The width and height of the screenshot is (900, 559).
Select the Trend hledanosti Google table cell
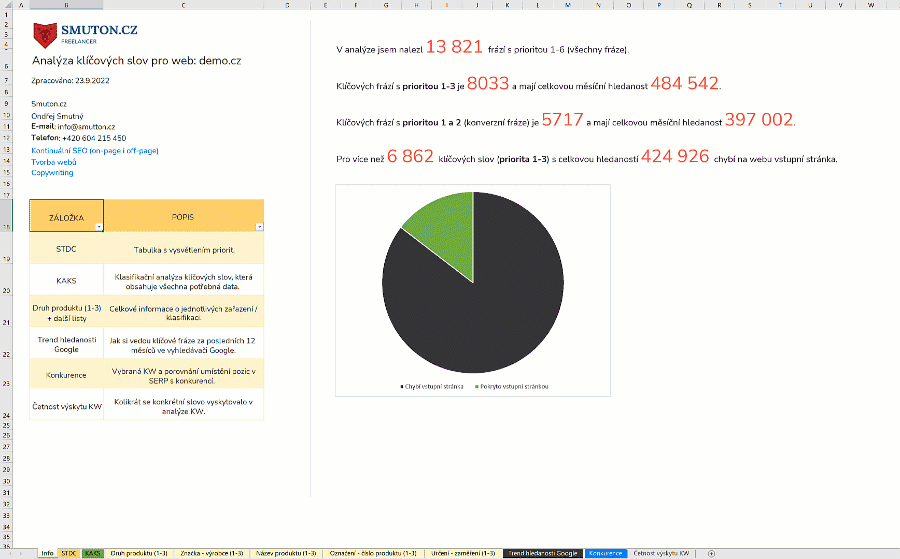[67, 343]
